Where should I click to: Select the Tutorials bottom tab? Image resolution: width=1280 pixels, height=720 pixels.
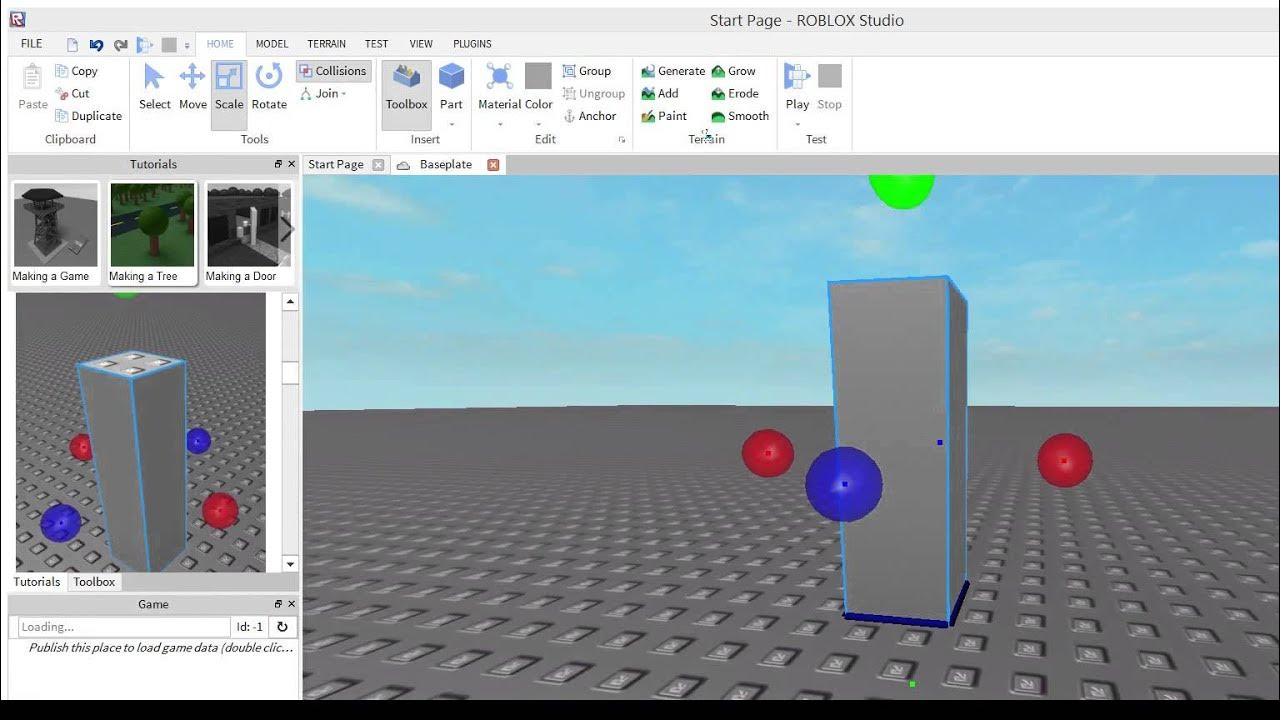pyautogui.click(x=37, y=582)
